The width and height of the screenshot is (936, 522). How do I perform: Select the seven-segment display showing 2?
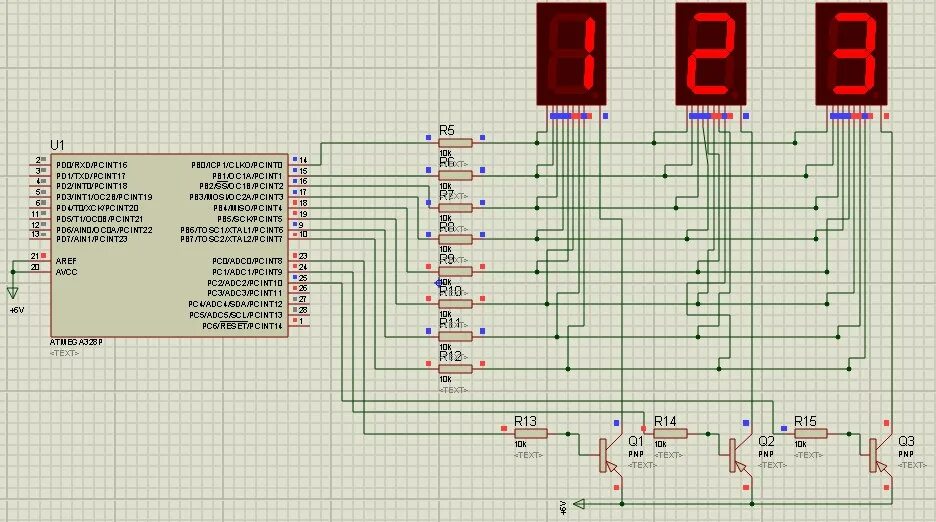pyautogui.click(x=710, y=54)
